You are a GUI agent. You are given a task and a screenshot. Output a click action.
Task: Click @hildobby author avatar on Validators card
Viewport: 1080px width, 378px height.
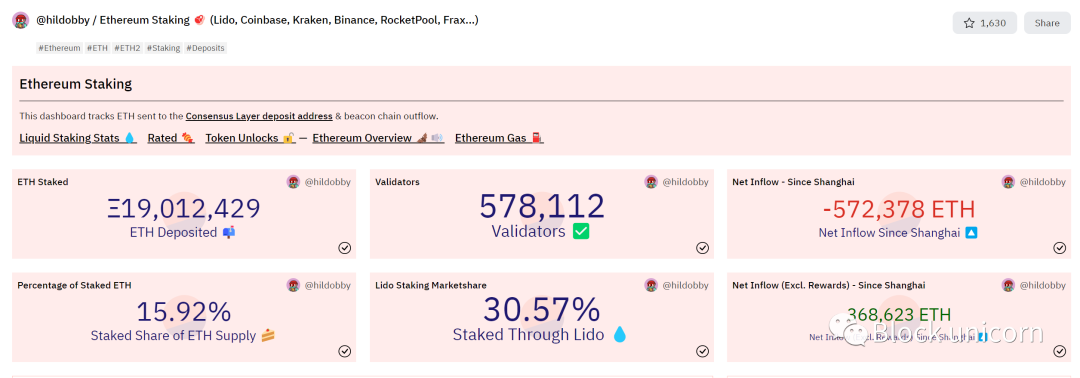(651, 182)
